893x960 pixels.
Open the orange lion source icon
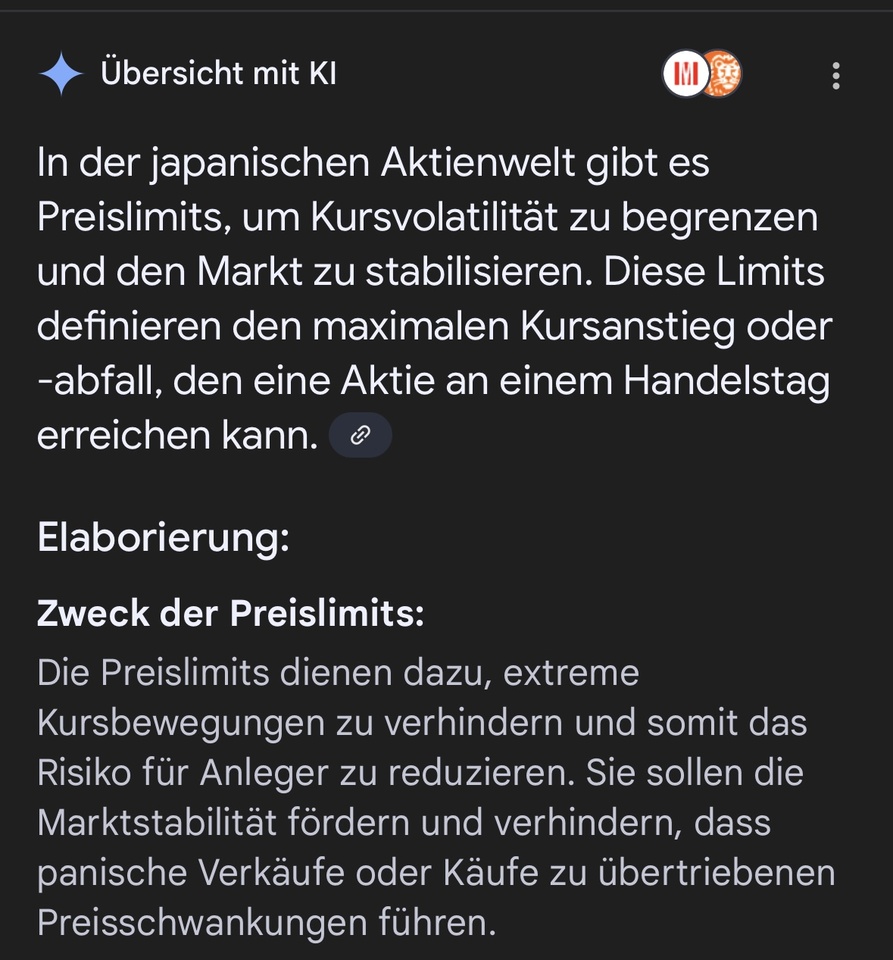(722, 73)
